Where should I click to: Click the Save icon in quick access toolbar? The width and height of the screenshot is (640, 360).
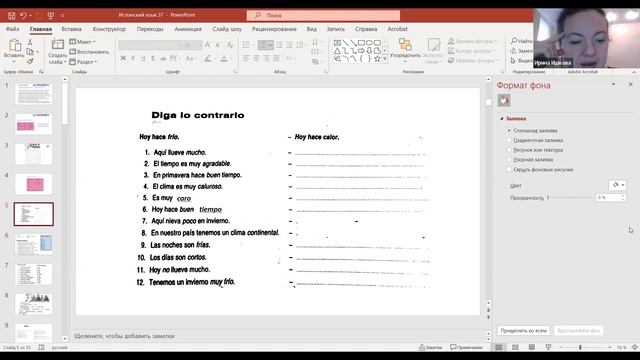point(11,16)
